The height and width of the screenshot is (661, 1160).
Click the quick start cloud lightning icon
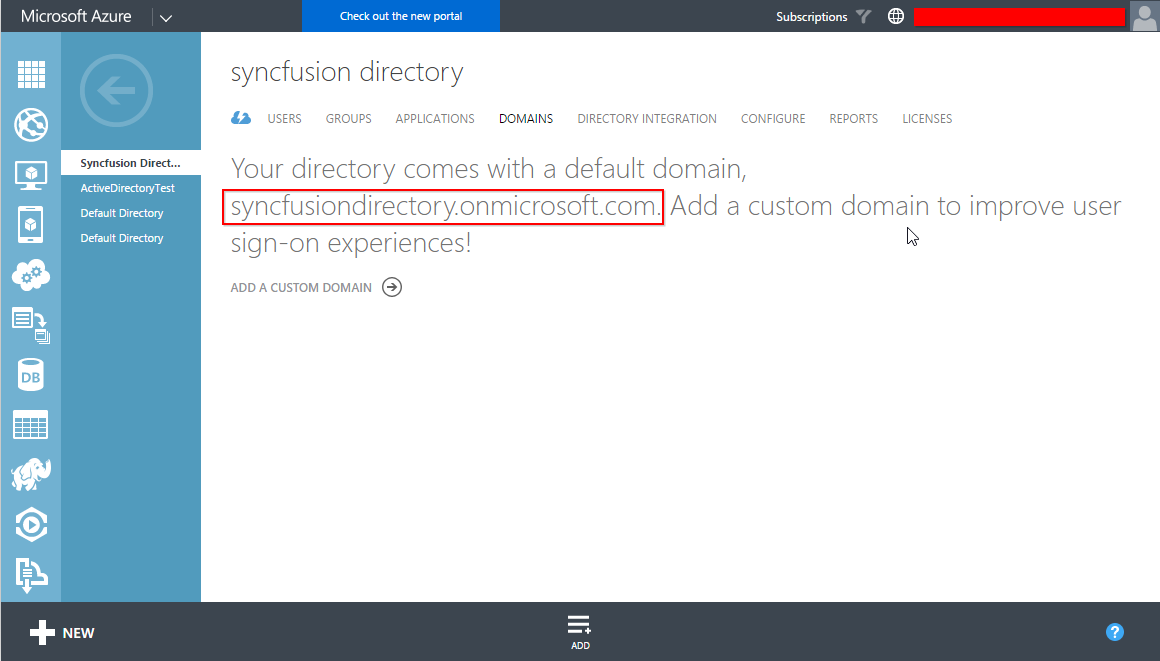point(241,118)
